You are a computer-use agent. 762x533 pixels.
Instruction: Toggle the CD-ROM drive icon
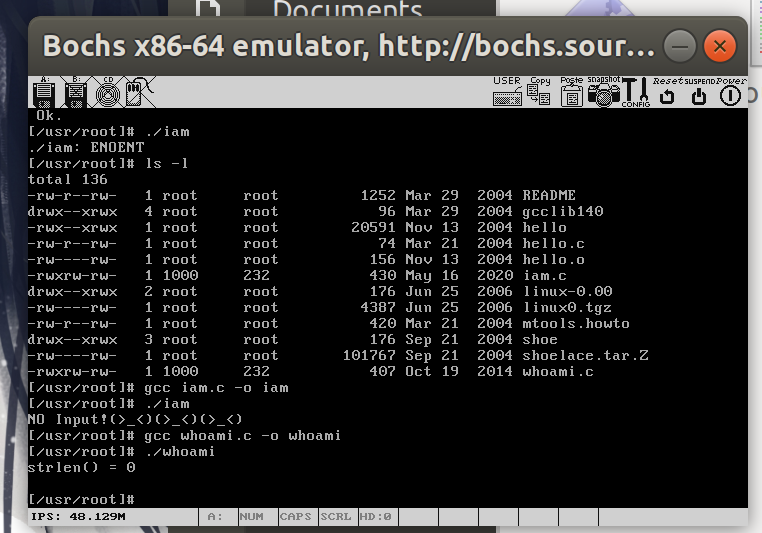click(x=108, y=92)
